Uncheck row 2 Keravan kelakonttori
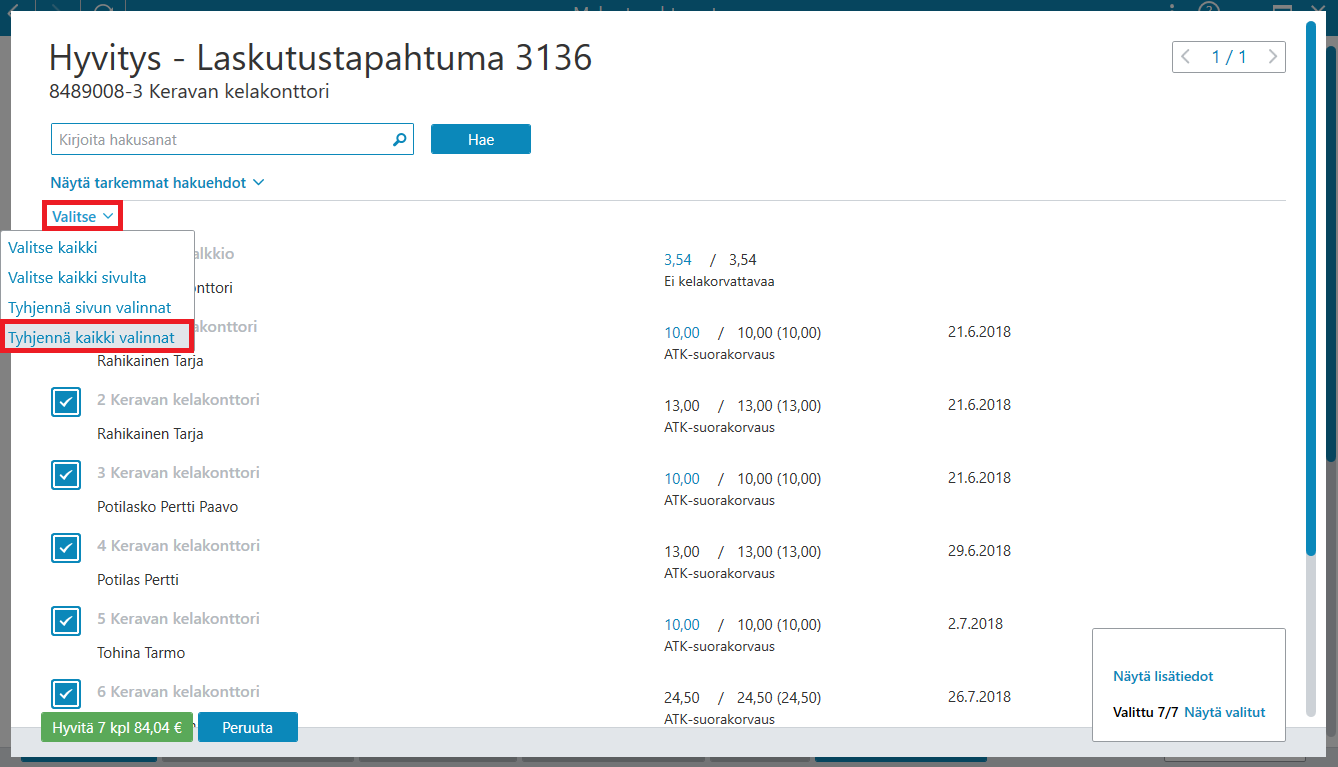 tap(66, 402)
